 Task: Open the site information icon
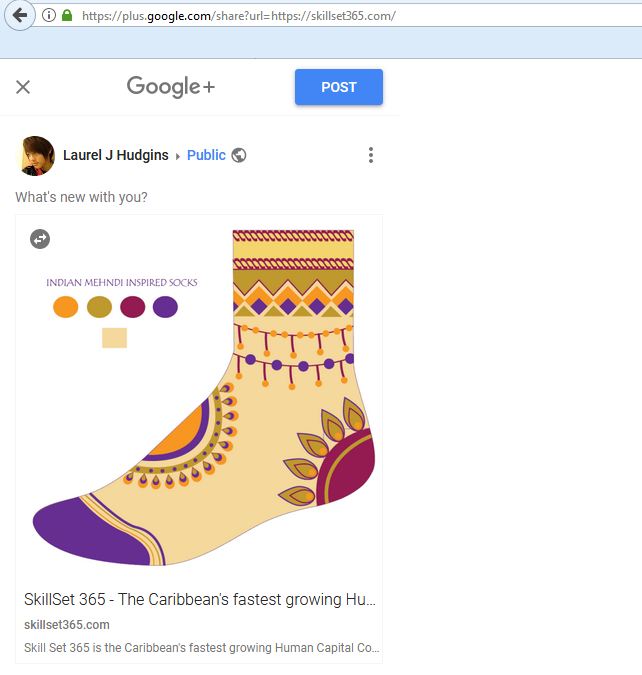point(49,15)
